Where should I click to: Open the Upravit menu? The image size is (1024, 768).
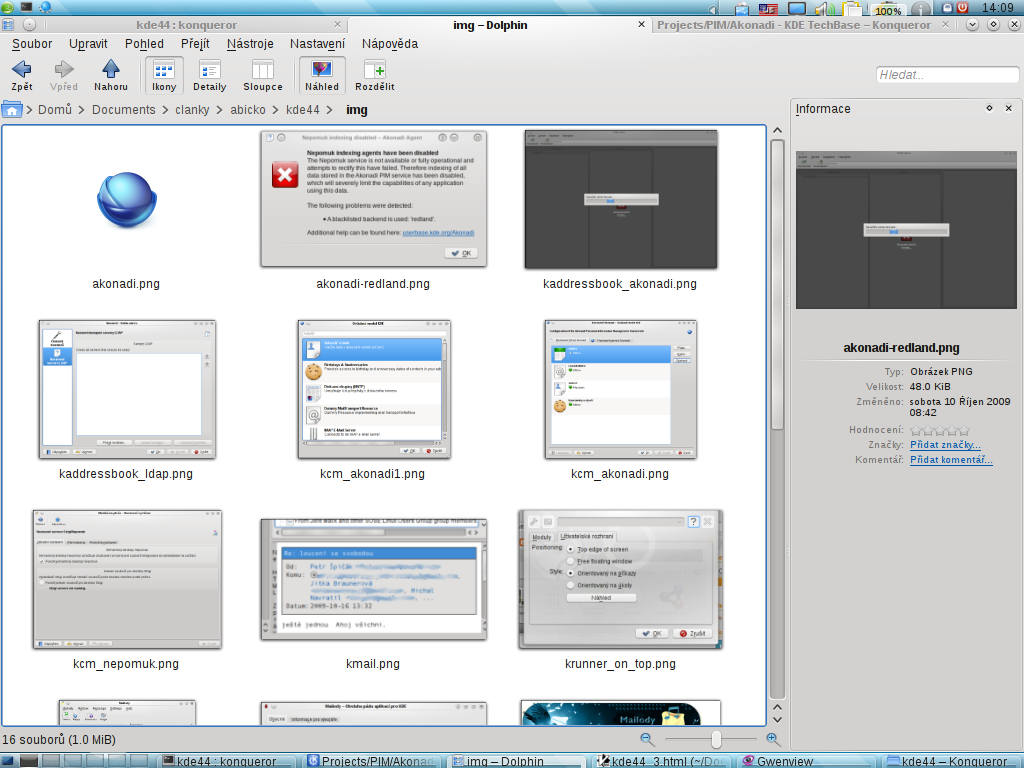click(x=88, y=44)
